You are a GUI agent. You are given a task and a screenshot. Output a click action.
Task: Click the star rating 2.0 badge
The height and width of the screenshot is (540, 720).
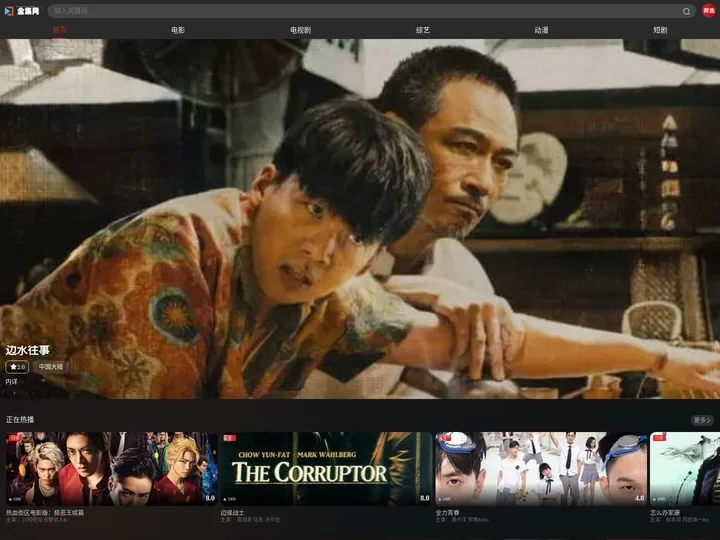click(x=17, y=367)
